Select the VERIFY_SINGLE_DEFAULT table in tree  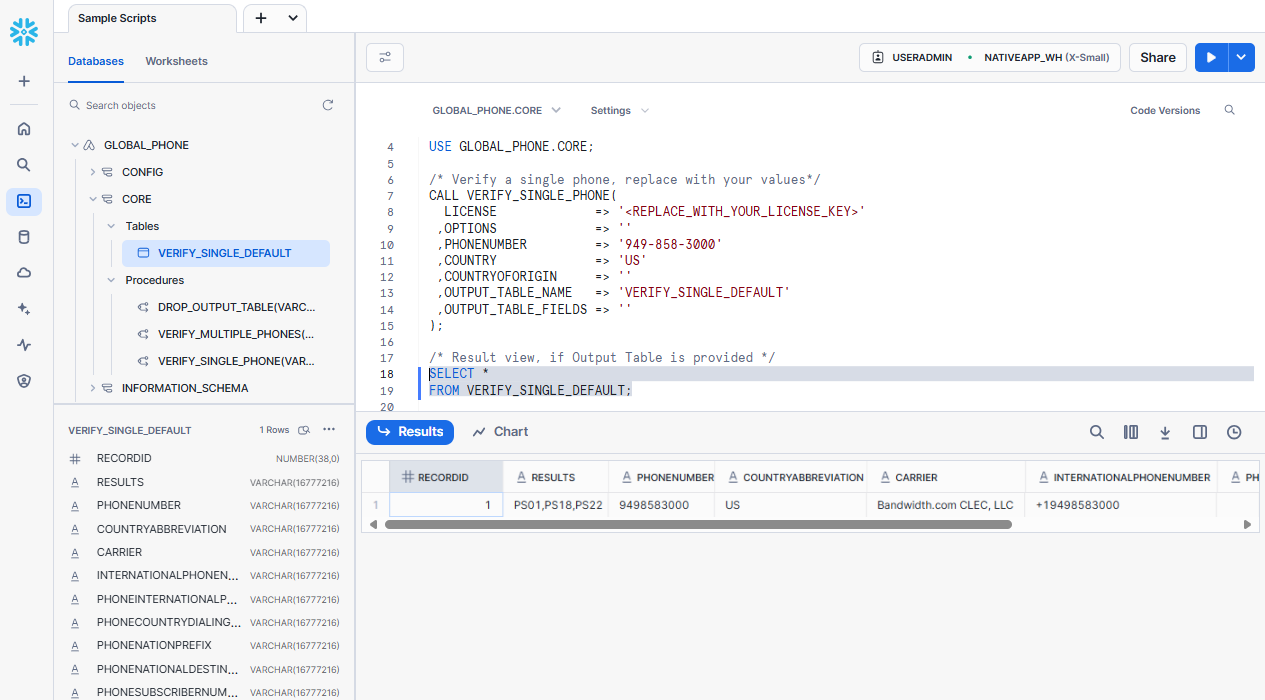pos(226,253)
